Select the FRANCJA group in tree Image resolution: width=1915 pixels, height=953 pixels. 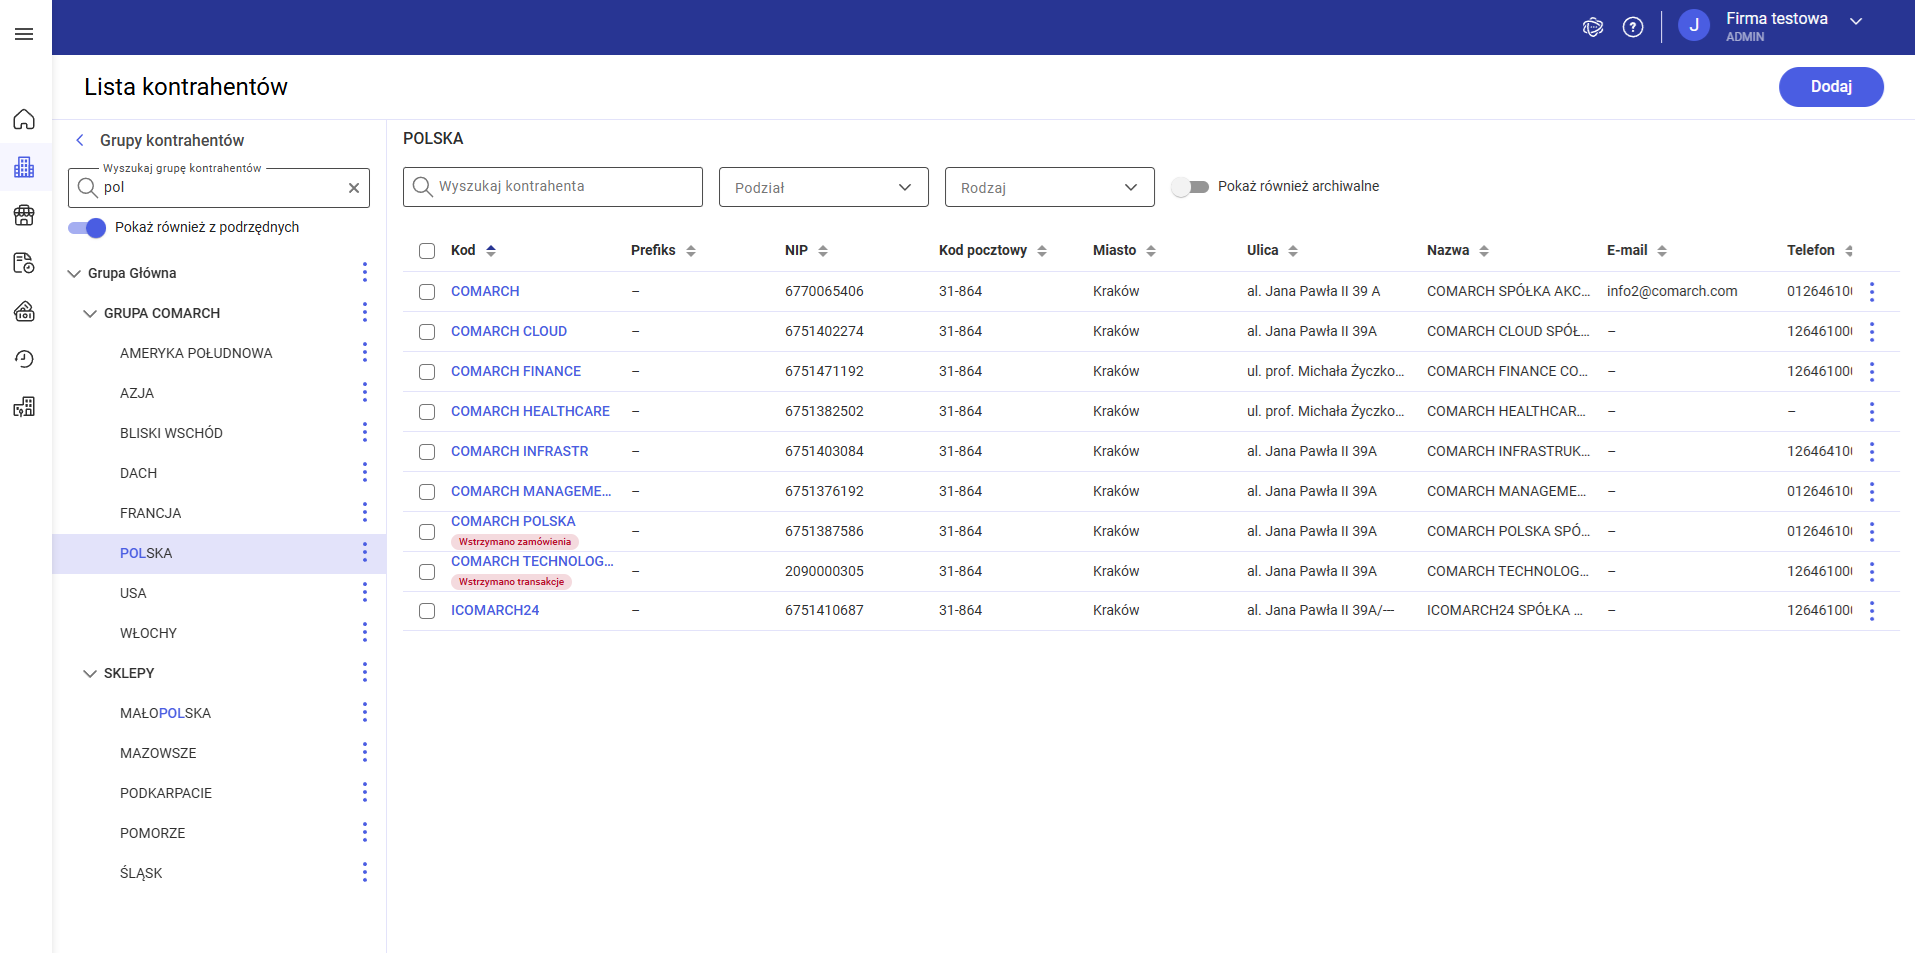150,513
